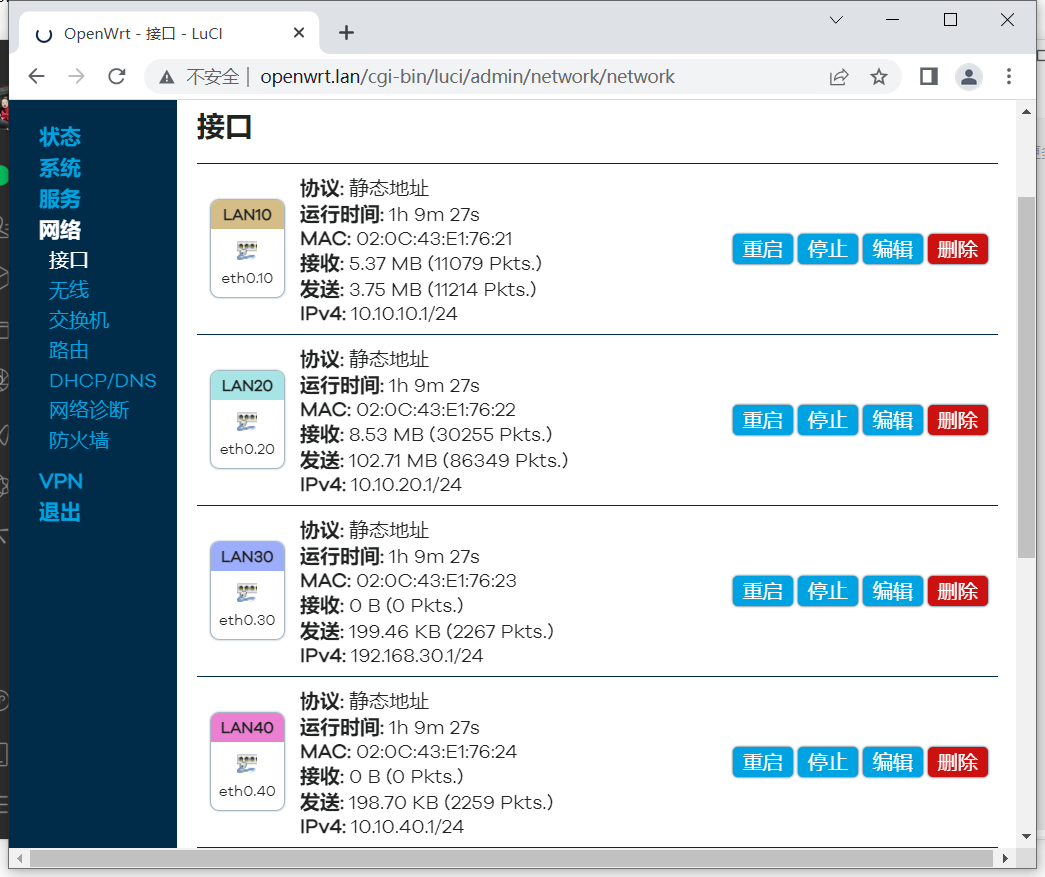Open the Chrome three-dot menu
The height and width of the screenshot is (877, 1045).
click(1009, 76)
